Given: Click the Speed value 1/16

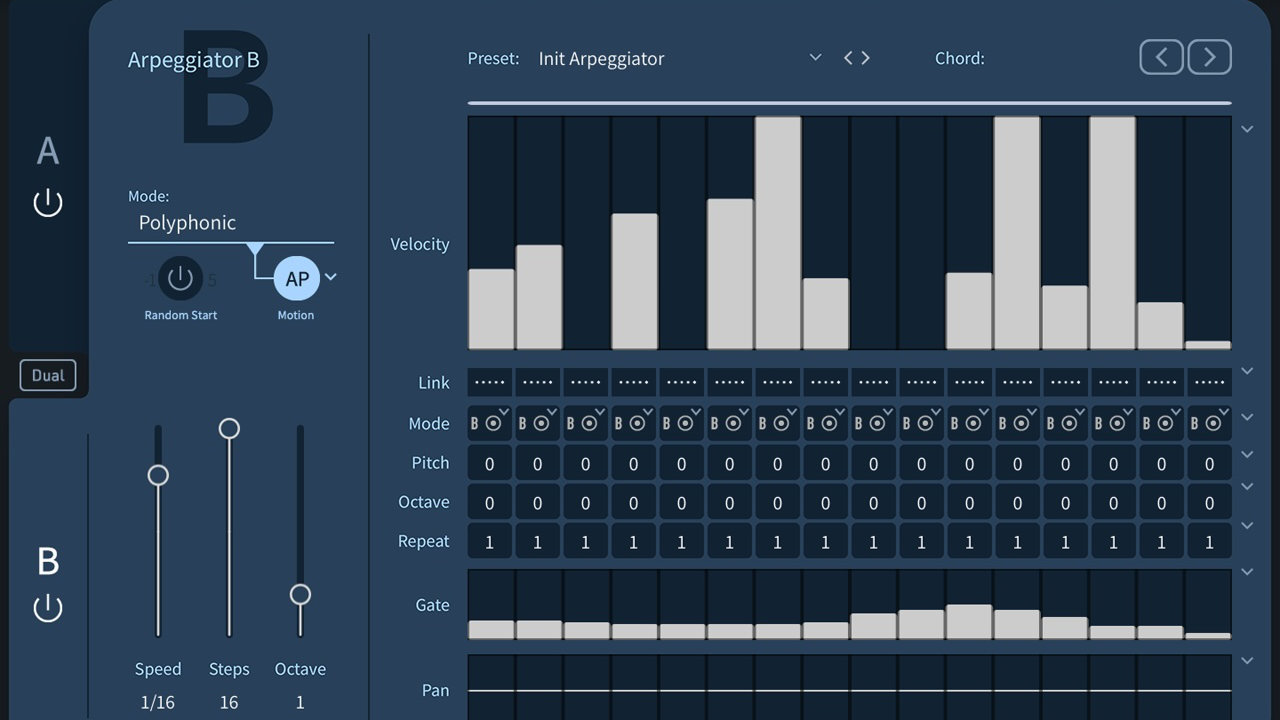Looking at the screenshot, I should 158,702.
